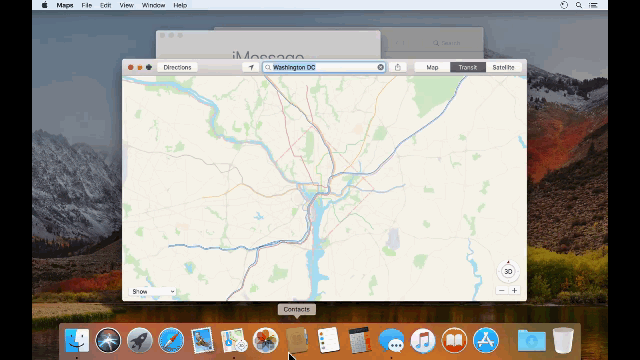640x360 pixels.
Task: Click inside the Washington DC search field
Action: 323,67
